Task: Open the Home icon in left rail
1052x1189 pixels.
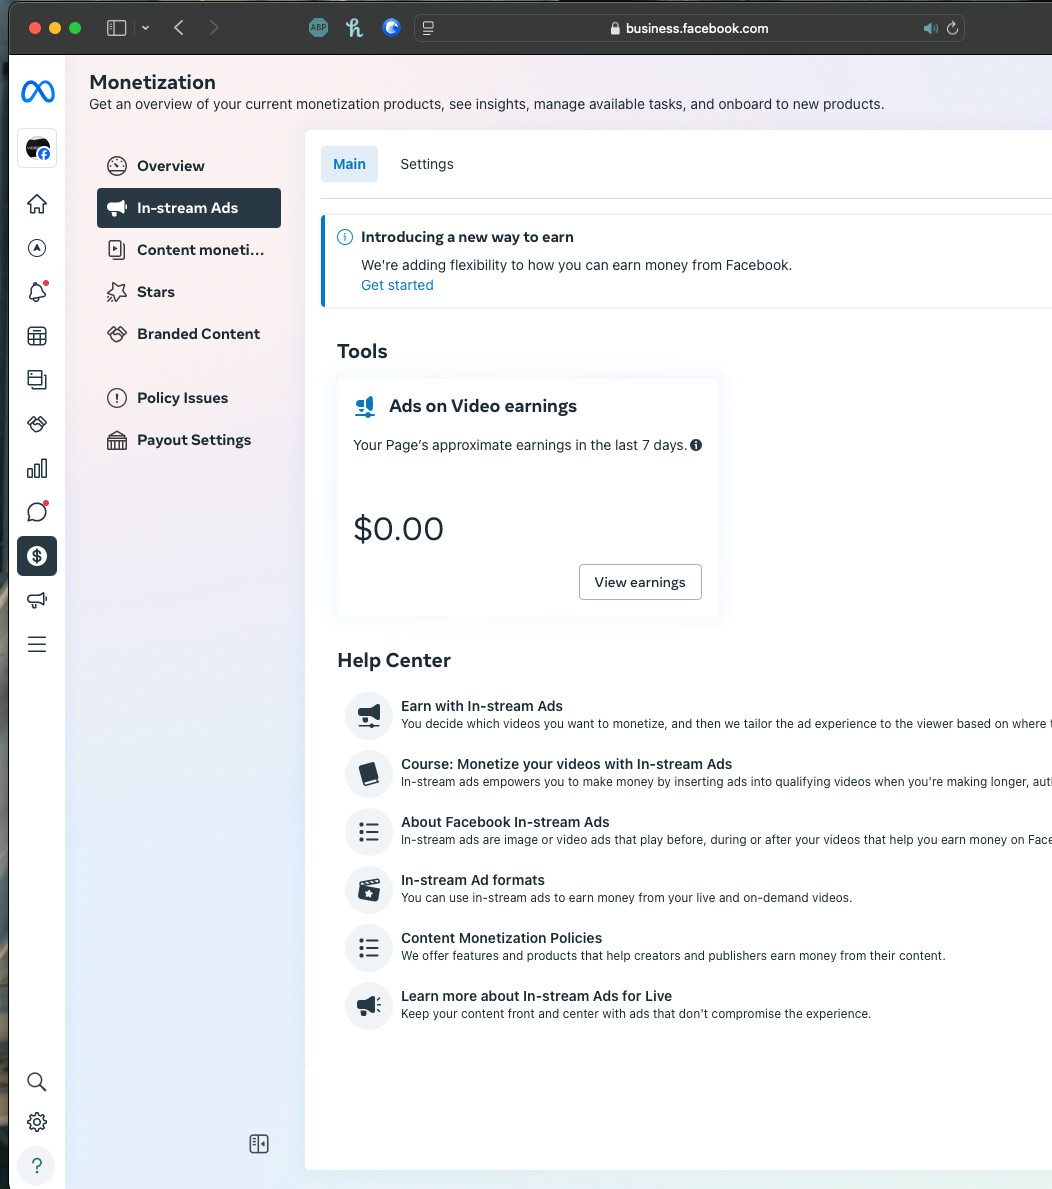Action: (x=37, y=204)
